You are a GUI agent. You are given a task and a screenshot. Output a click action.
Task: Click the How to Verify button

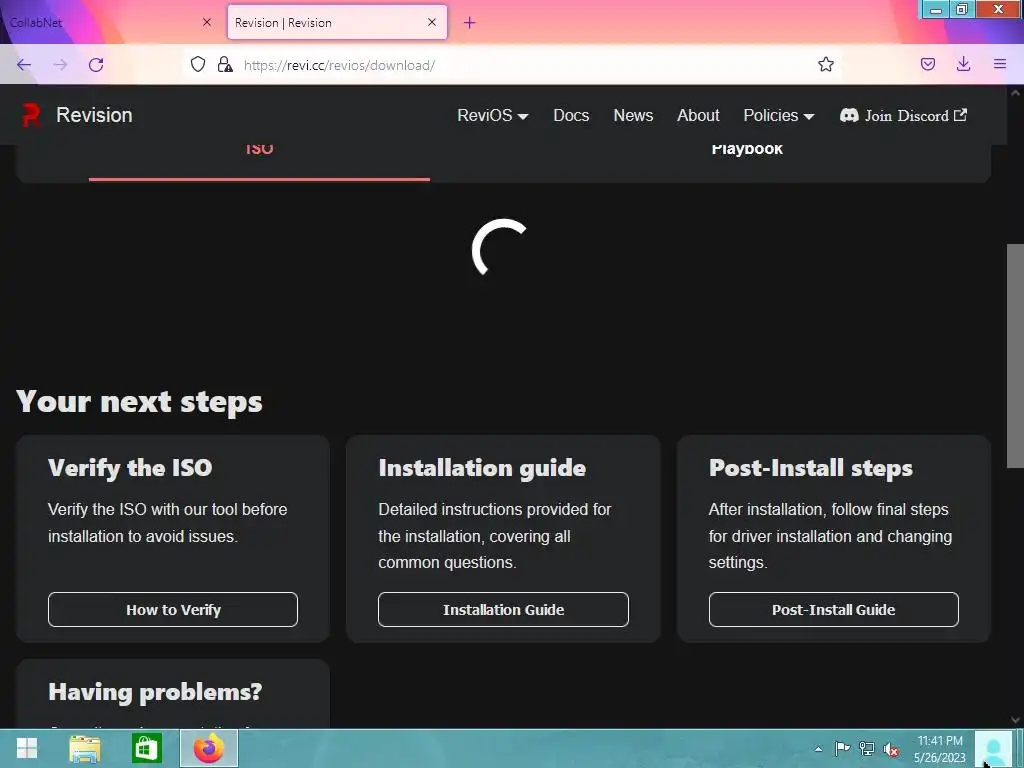coord(173,609)
